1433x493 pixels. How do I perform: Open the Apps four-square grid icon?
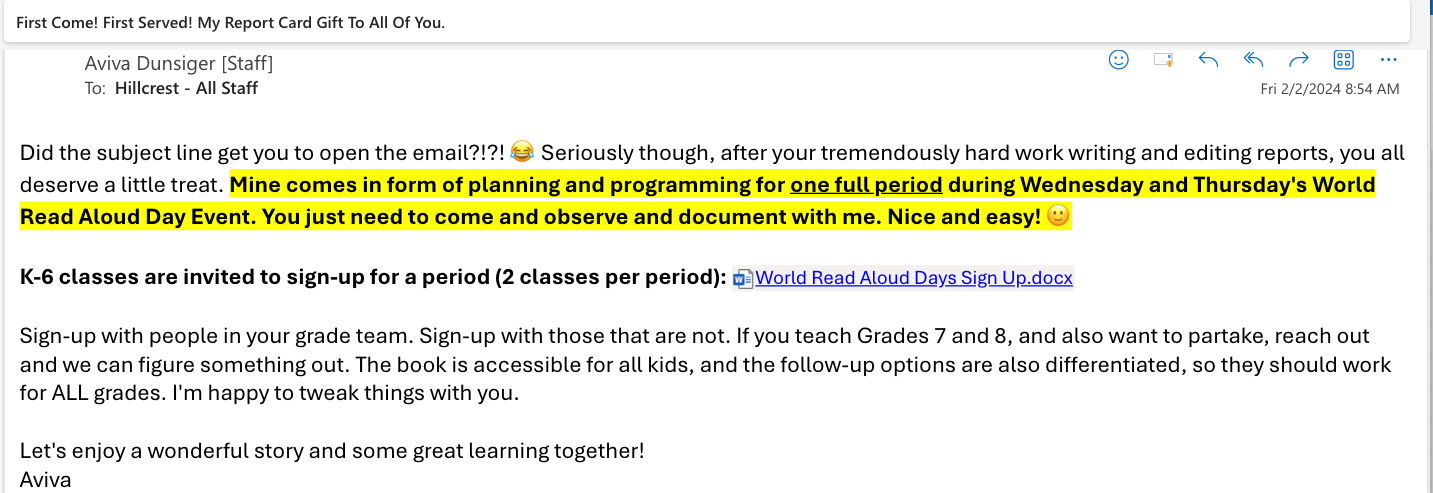pyautogui.click(x=1343, y=60)
